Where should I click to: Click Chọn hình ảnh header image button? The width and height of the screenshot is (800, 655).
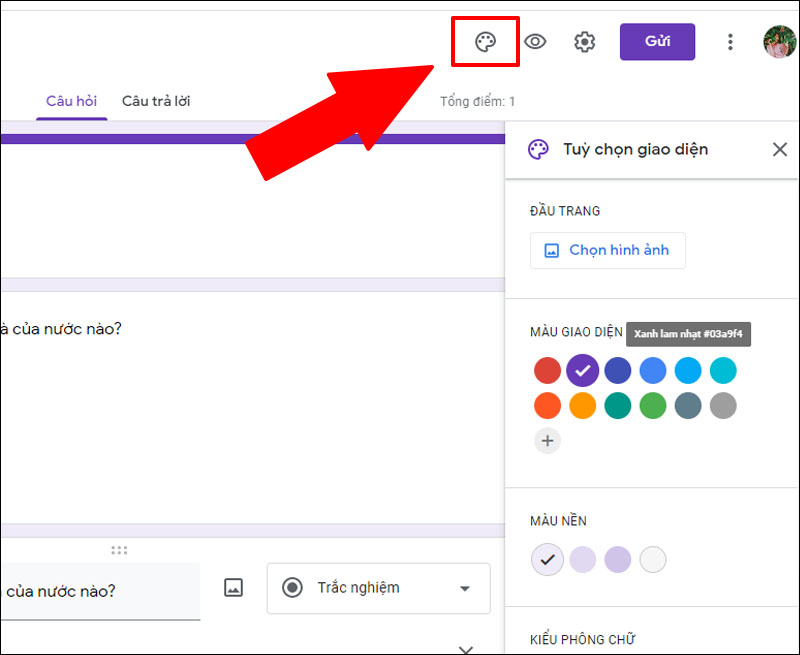[x=608, y=250]
